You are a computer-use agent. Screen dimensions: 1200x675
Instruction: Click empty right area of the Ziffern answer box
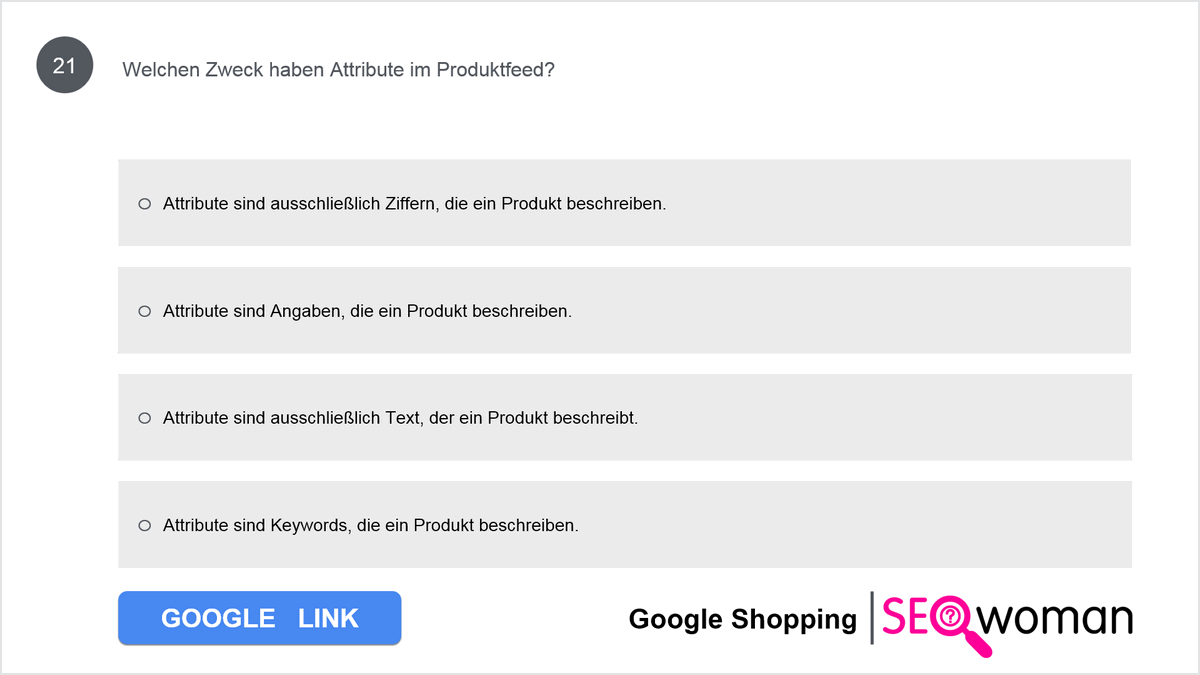900,203
